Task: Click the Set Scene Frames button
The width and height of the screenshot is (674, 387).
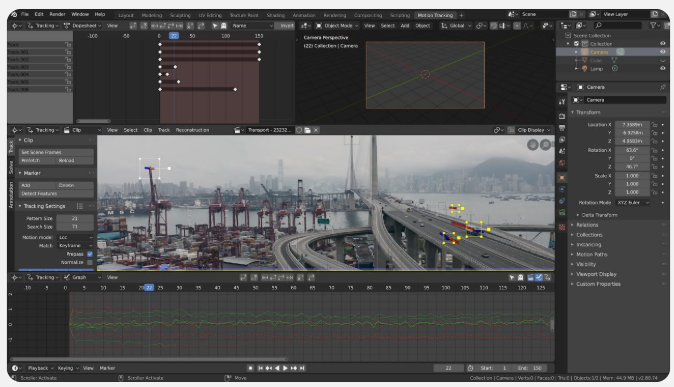Action: point(56,152)
